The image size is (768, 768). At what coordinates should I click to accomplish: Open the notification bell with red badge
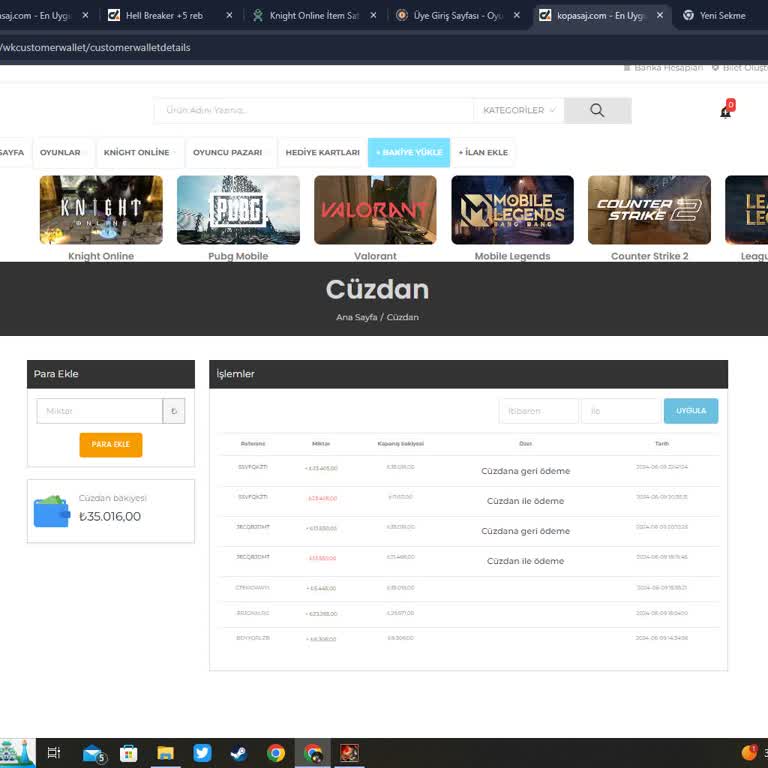[726, 110]
